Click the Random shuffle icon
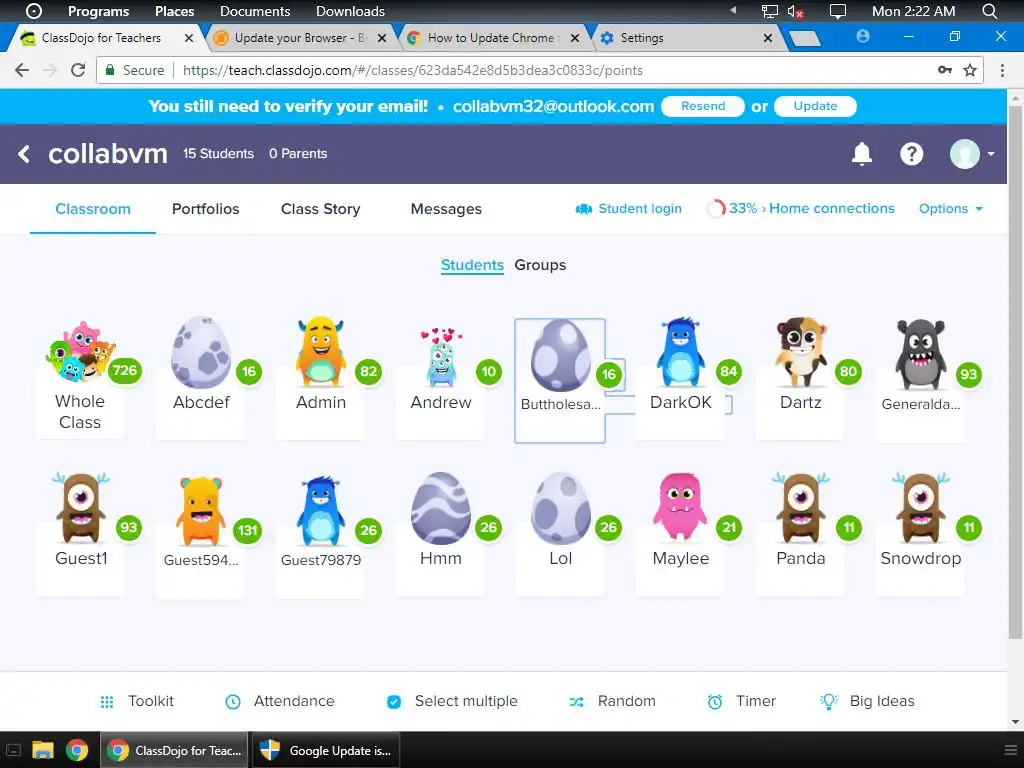 coord(576,702)
